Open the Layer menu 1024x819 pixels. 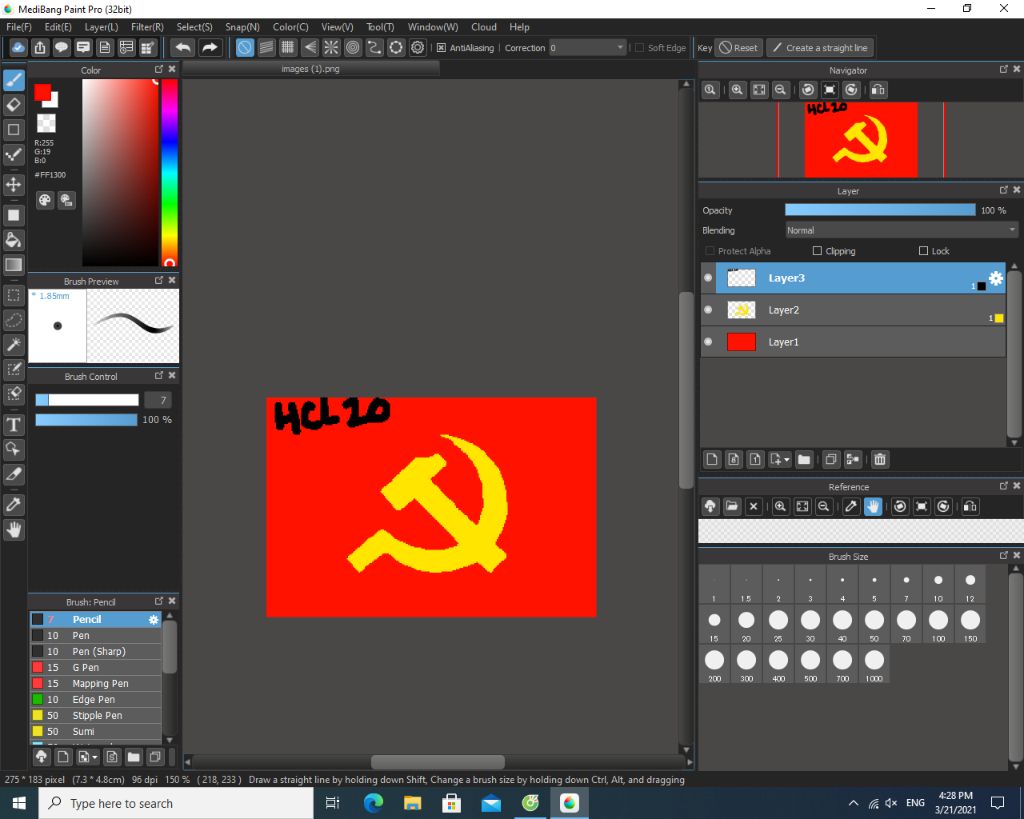point(101,27)
